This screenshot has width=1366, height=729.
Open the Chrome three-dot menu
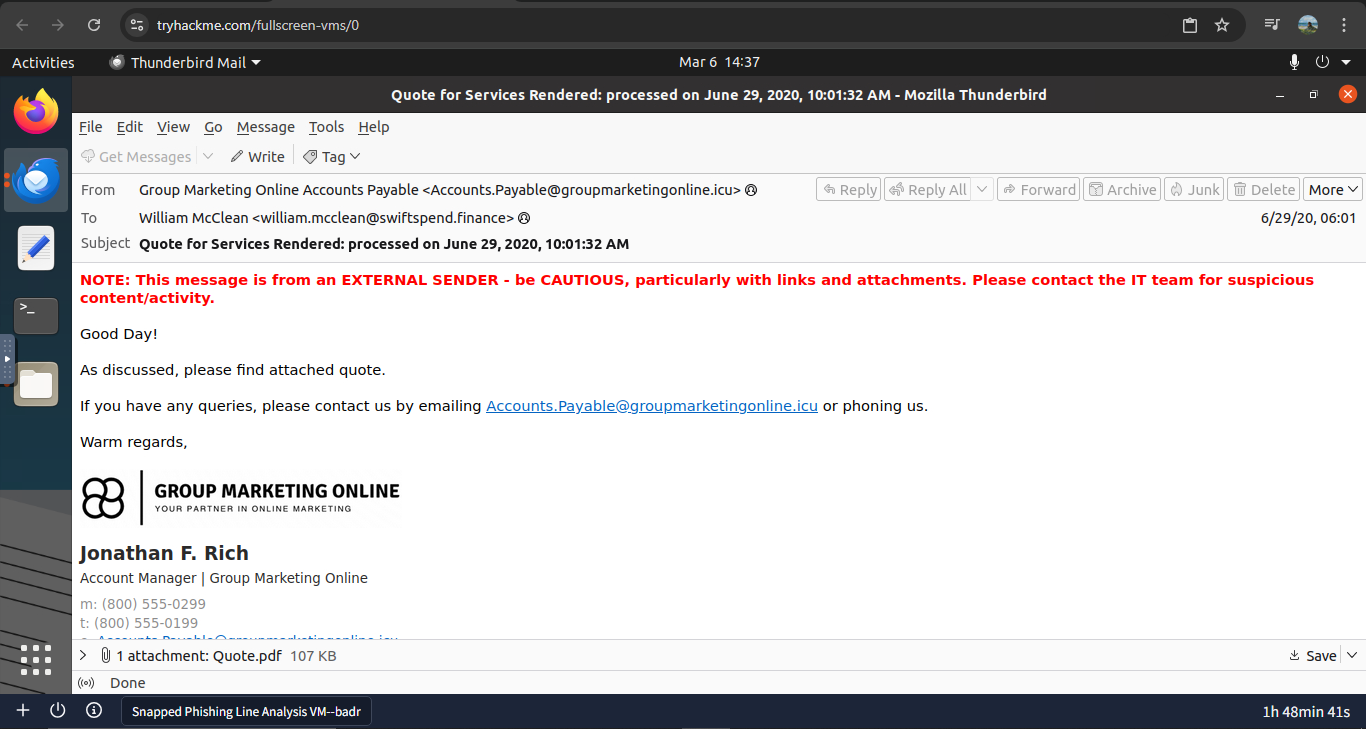click(x=1344, y=25)
